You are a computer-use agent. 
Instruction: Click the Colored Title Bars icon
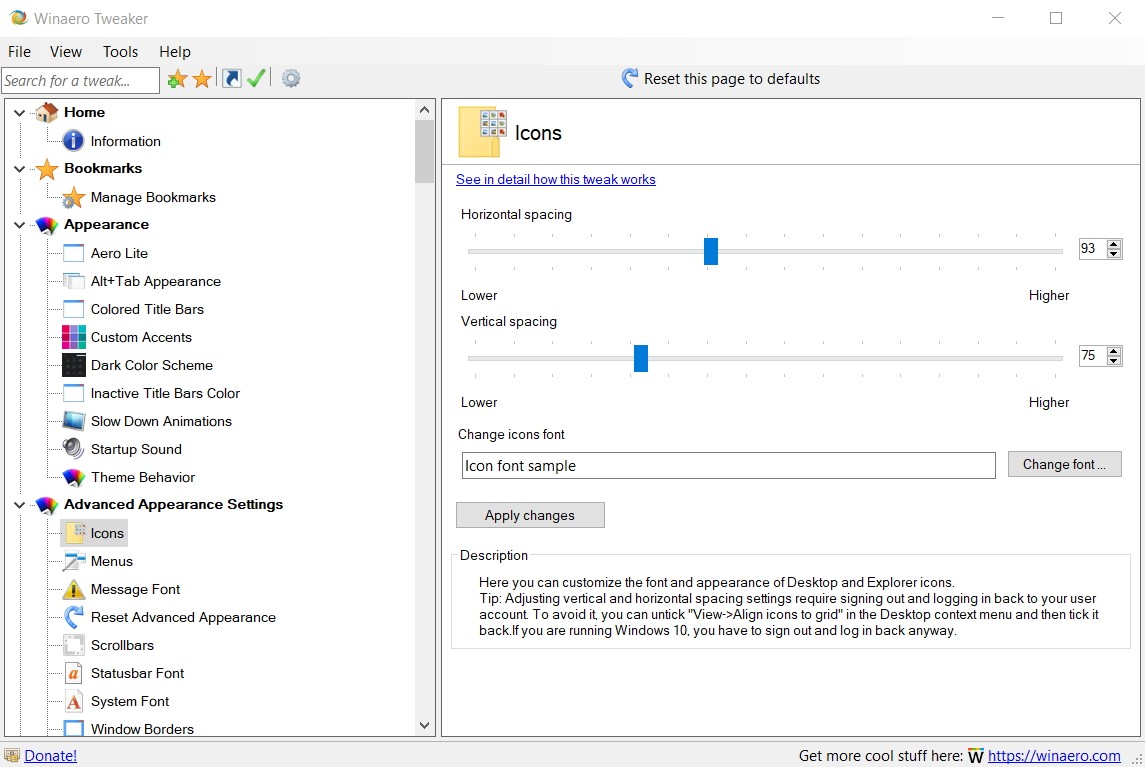74,309
